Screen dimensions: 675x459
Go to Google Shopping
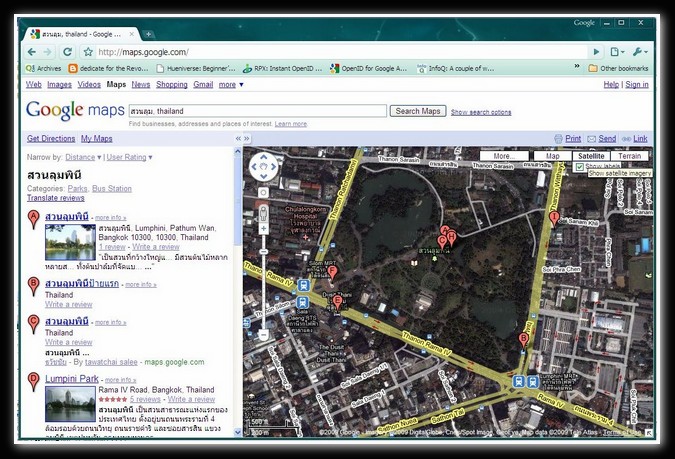click(x=172, y=85)
